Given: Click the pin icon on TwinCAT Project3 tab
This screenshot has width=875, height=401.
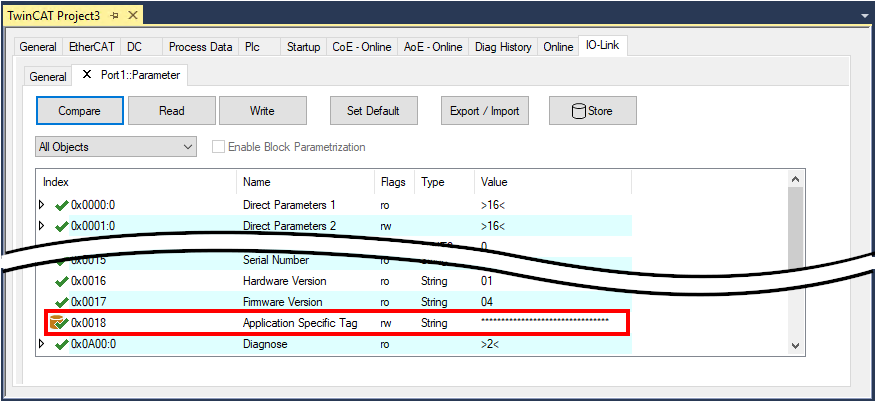Looking at the screenshot, I should 115,16.
